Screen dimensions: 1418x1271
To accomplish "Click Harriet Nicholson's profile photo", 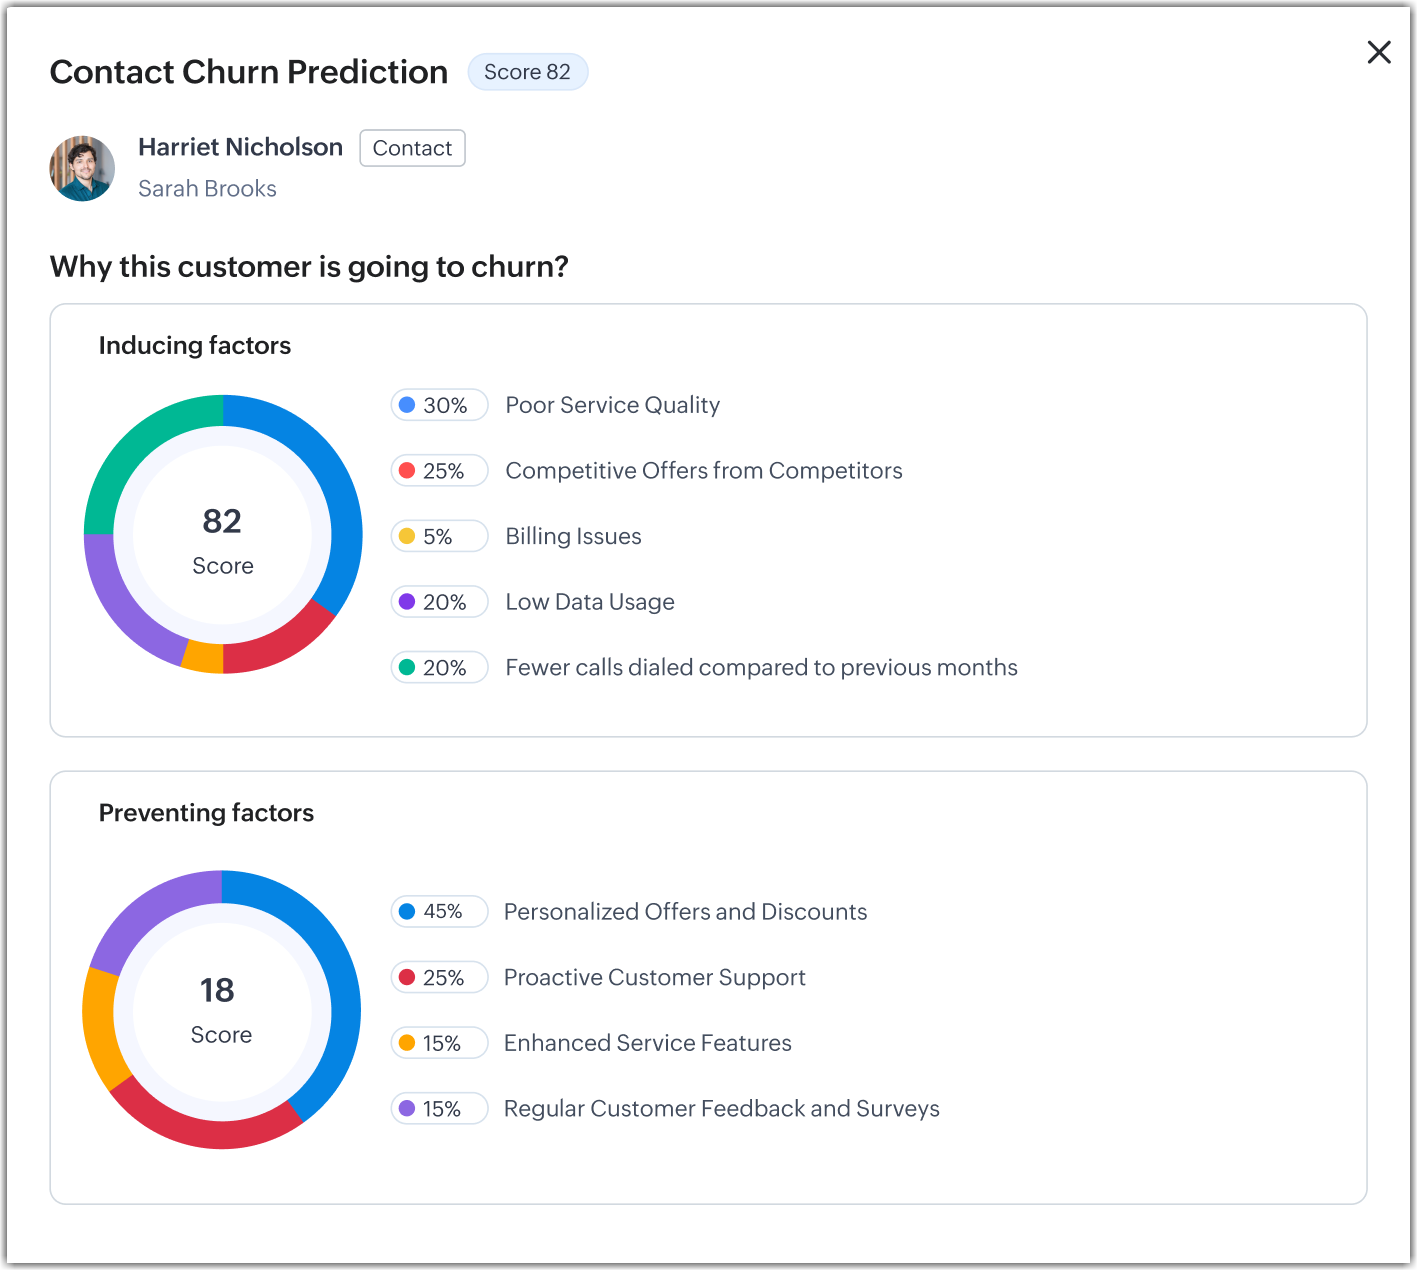I will pos(82,168).
